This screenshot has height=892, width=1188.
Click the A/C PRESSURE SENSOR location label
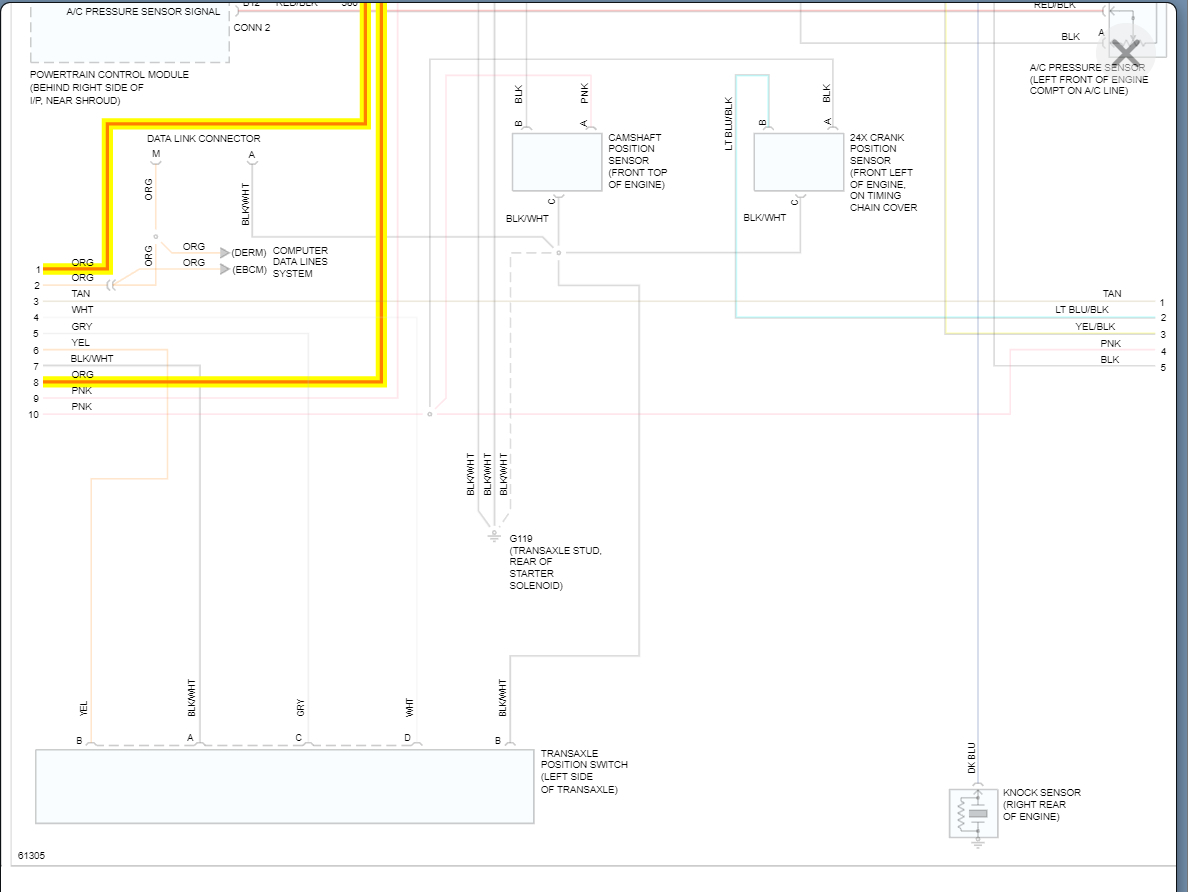pos(1089,79)
